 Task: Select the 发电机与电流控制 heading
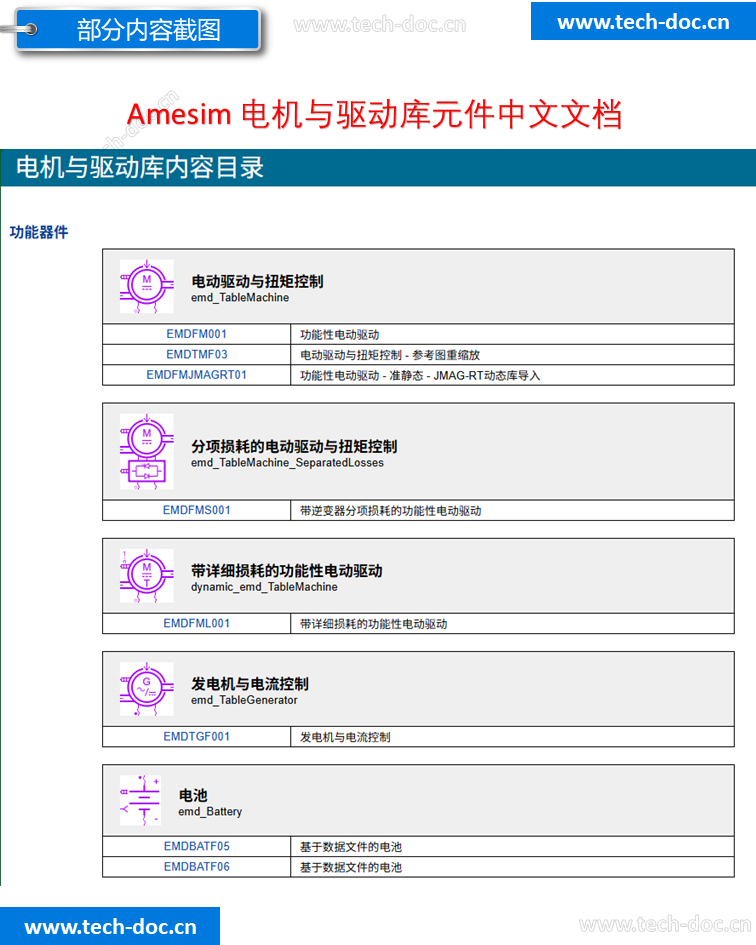click(250, 684)
